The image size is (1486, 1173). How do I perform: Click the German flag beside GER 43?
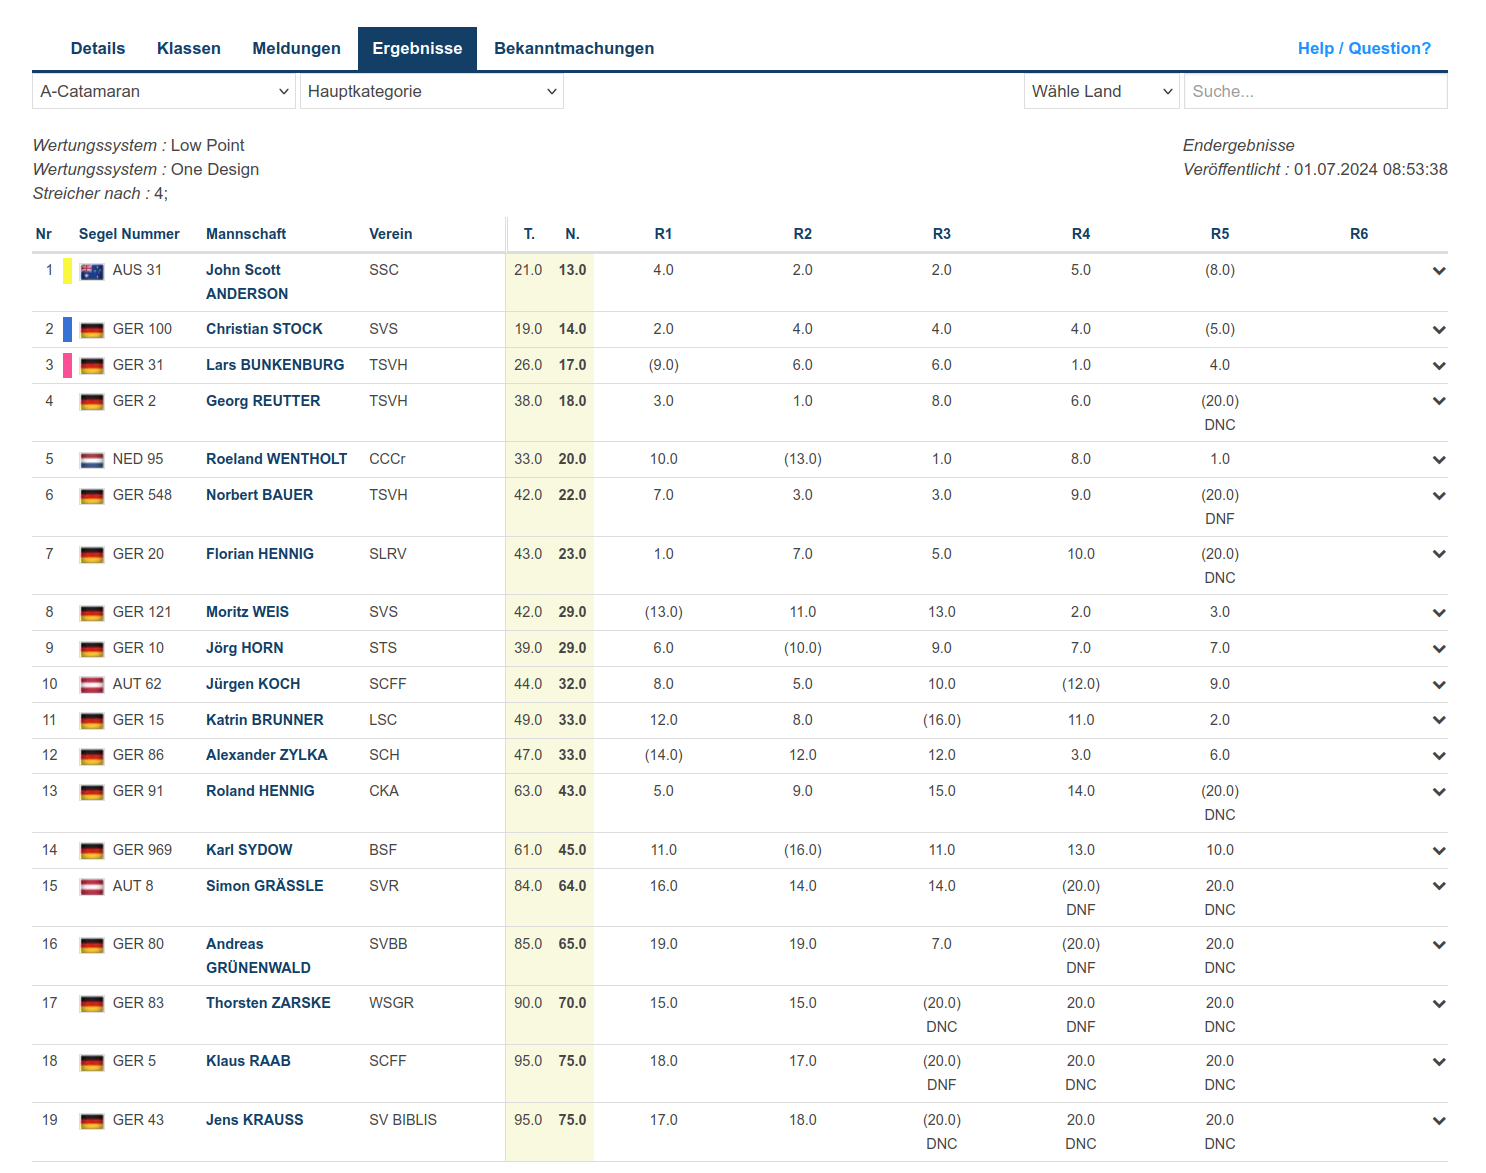pos(92,1121)
